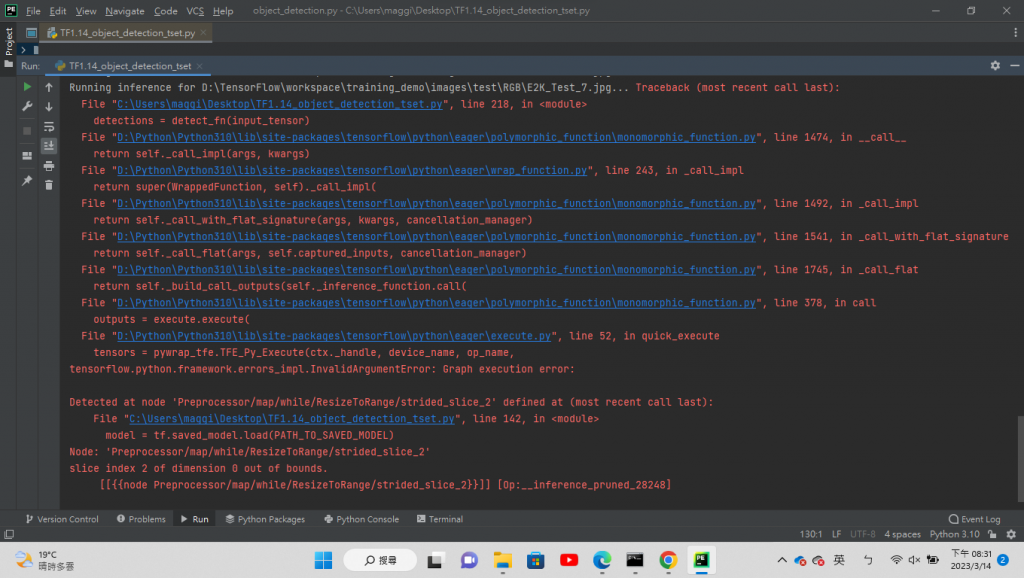This screenshot has width=1024, height=578.
Task: Open the vertical Project tool window tab
Action: coord(8,40)
